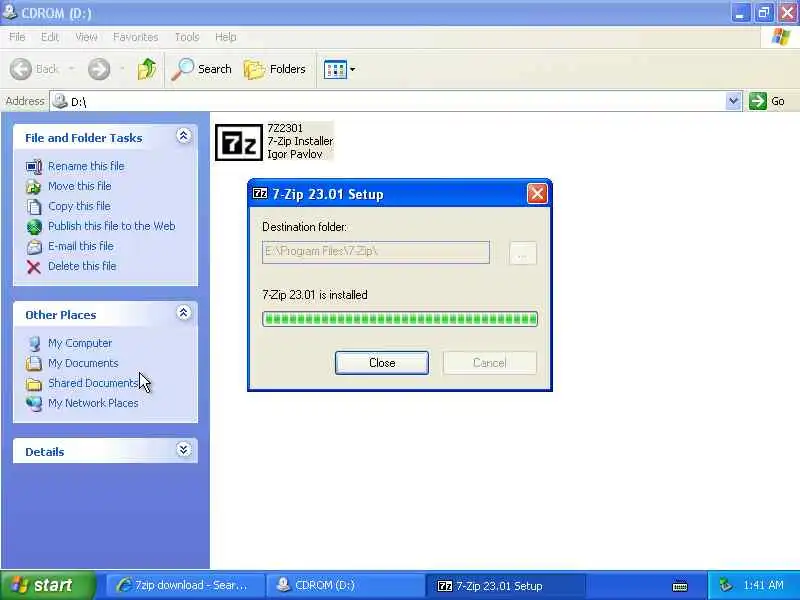Click Delete this file
Viewport: 800px width, 600px height.
point(82,266)
